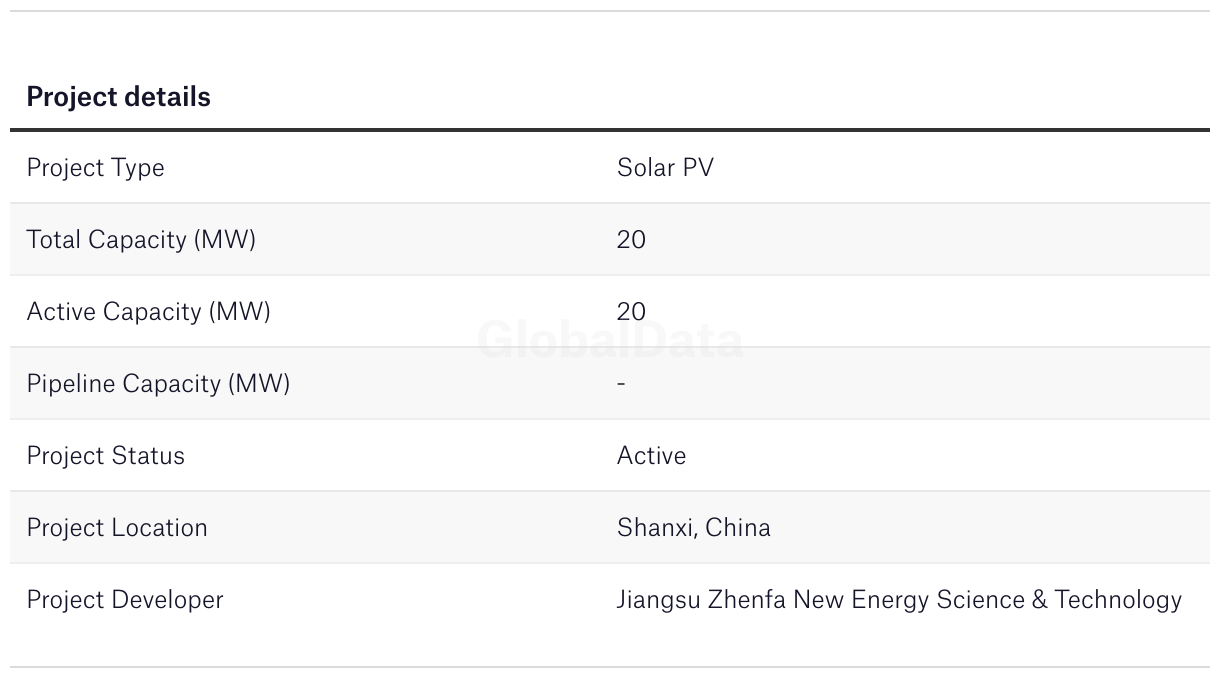Click the Active Capacity value of 20
The width and height of the screenshot is (1220, 678).
coord(631,312)
